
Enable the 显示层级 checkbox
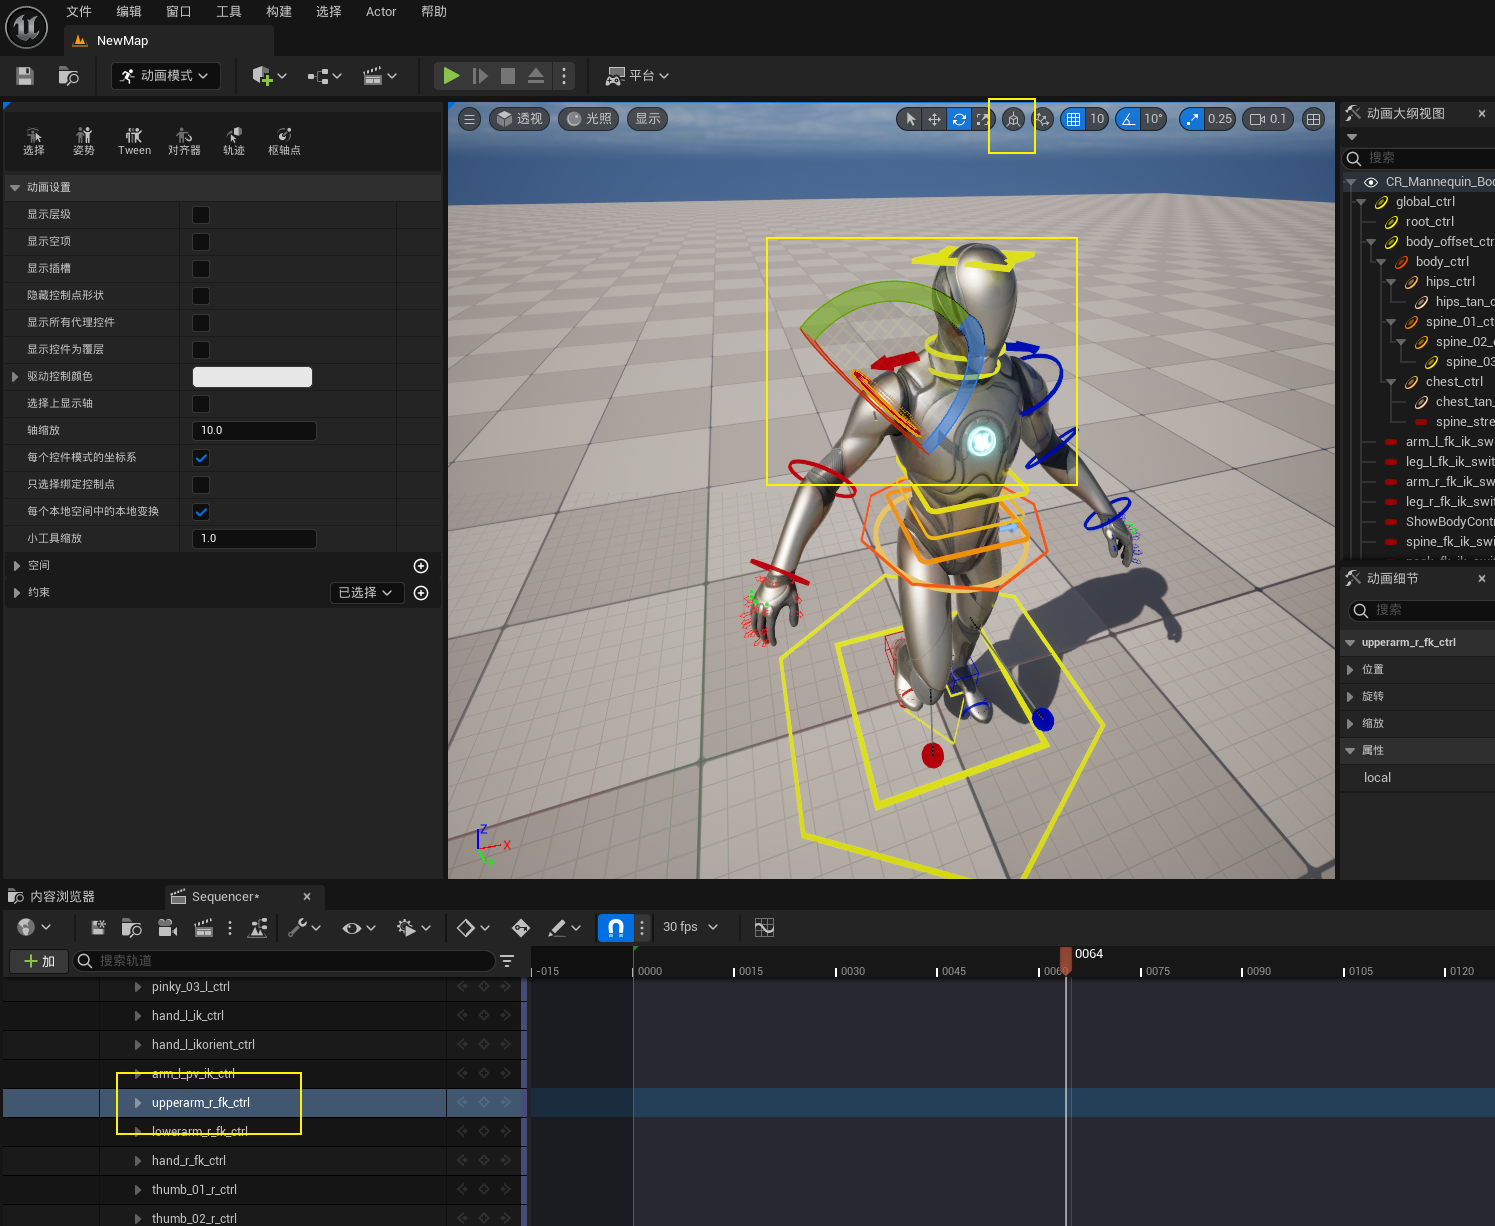(x=201, y=215)
